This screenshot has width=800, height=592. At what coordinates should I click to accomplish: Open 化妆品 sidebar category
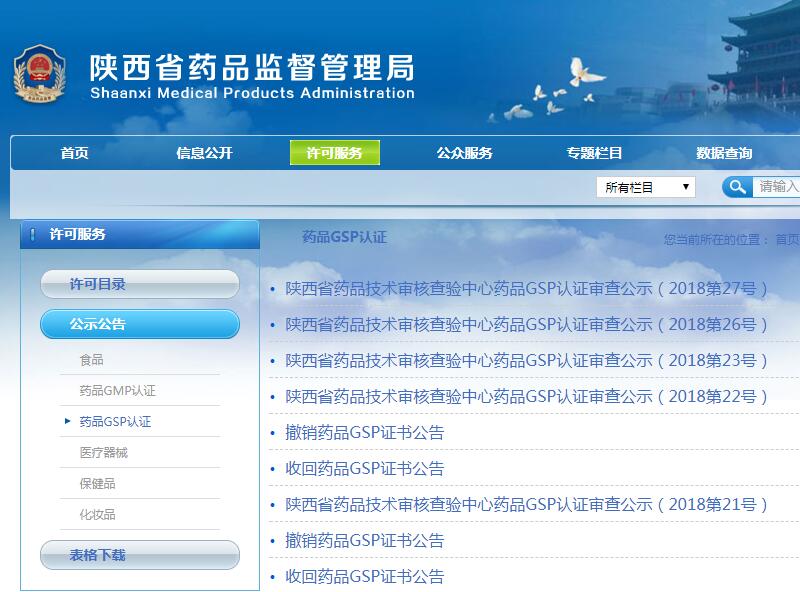pos(98,515)
